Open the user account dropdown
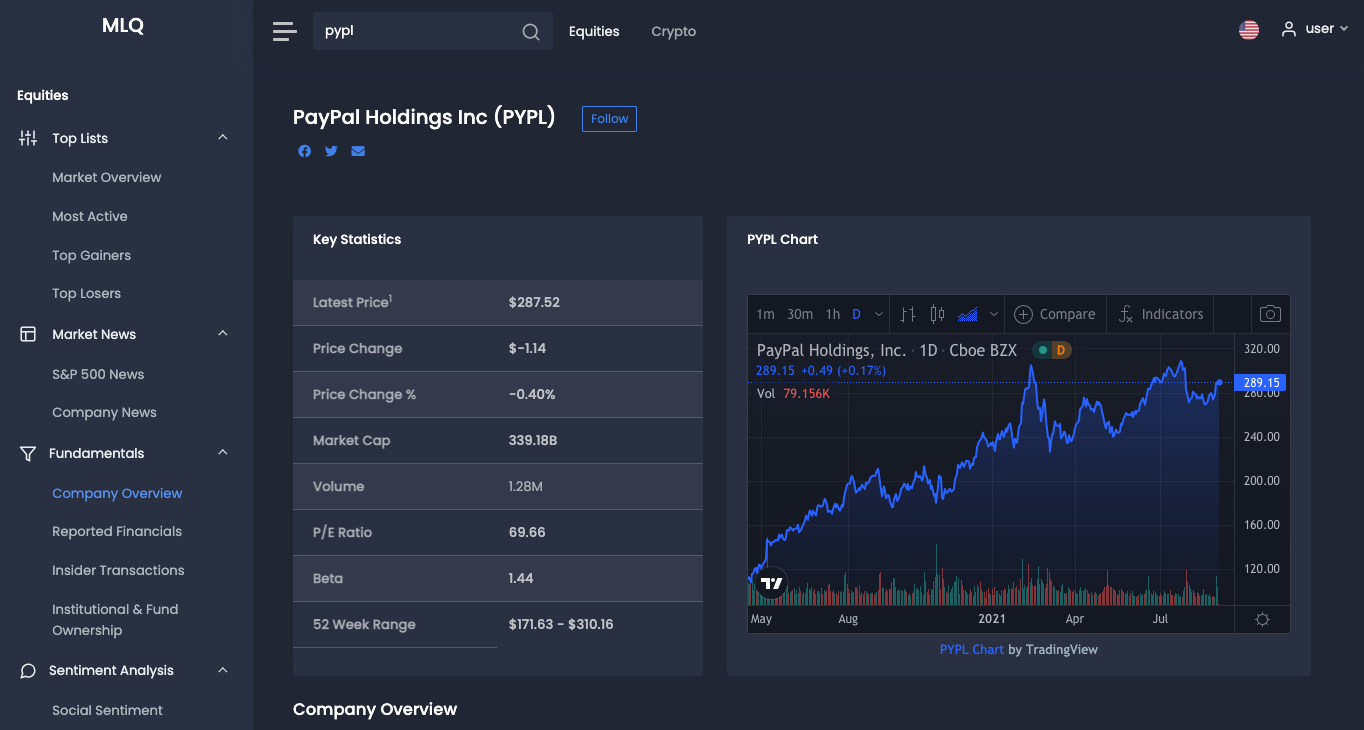Viewport: 1364px width, 730px height. [1316, 29]
